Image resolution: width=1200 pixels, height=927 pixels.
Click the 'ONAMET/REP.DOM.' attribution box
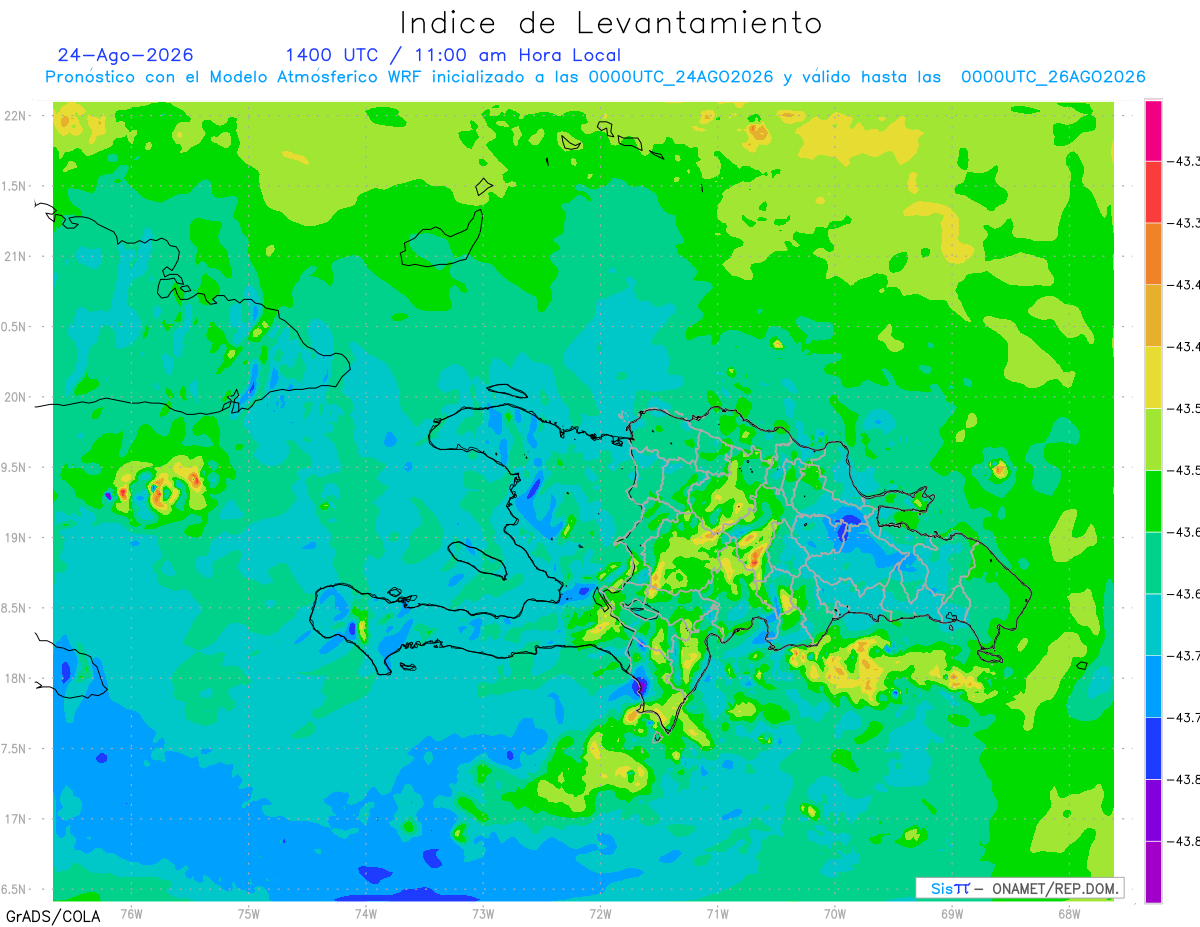[x=1019, y=888]
